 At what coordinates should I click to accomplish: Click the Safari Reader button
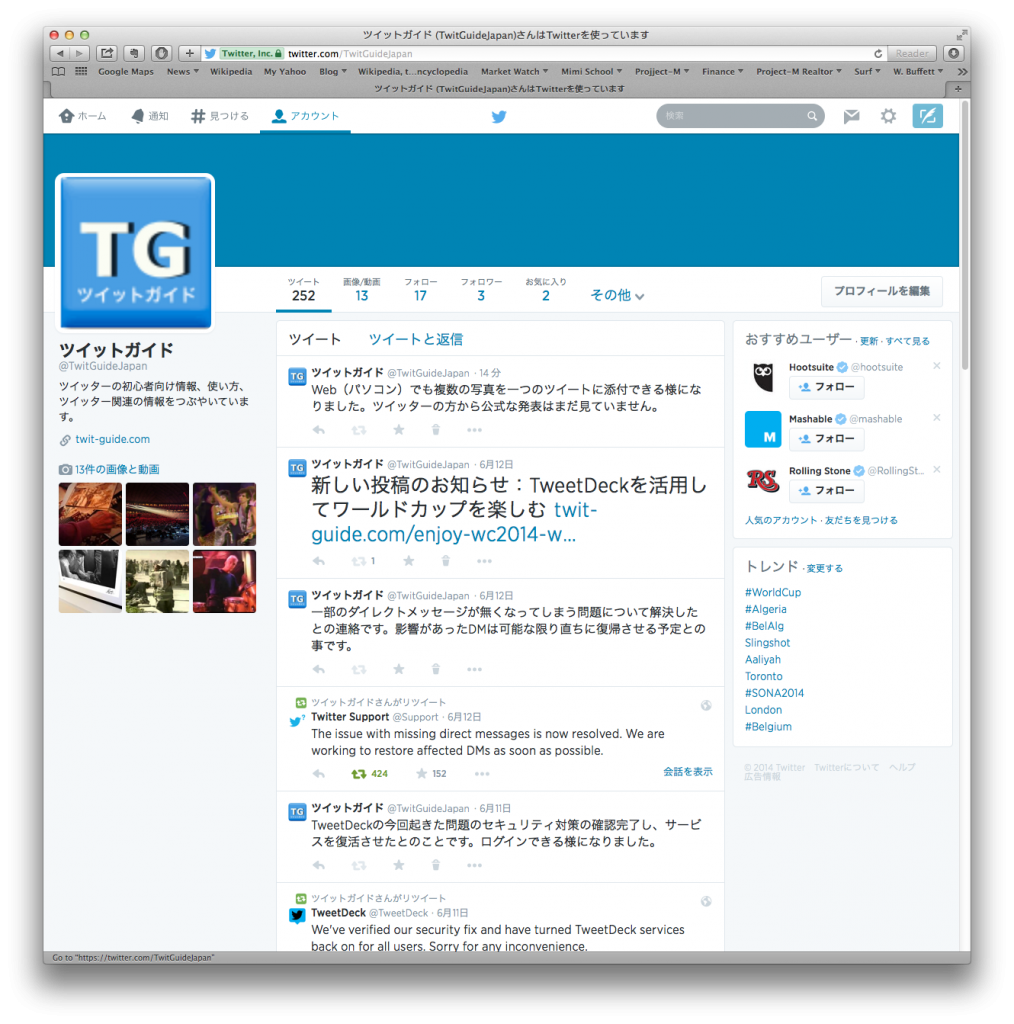pos(912,54)
